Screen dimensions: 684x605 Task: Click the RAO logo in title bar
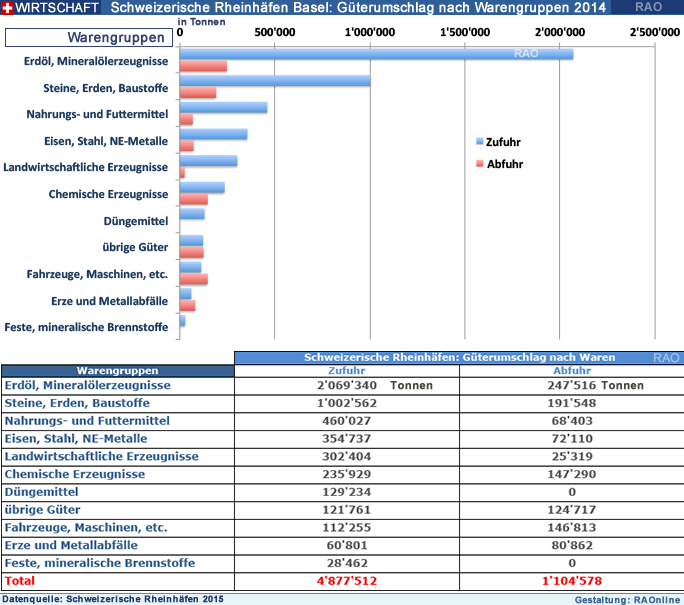tap(647, 8)
